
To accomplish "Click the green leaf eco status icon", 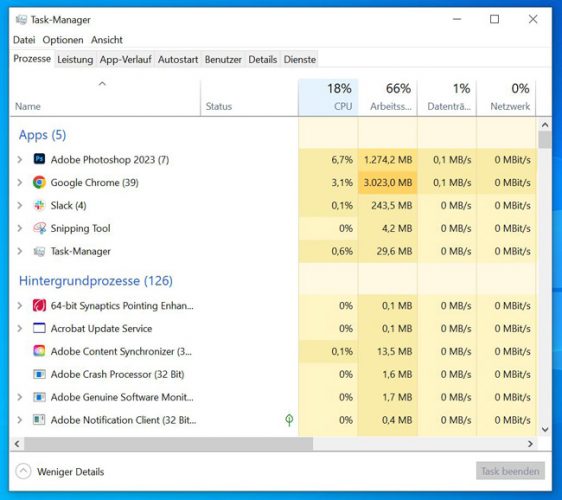I will click(x=289, y=420).
